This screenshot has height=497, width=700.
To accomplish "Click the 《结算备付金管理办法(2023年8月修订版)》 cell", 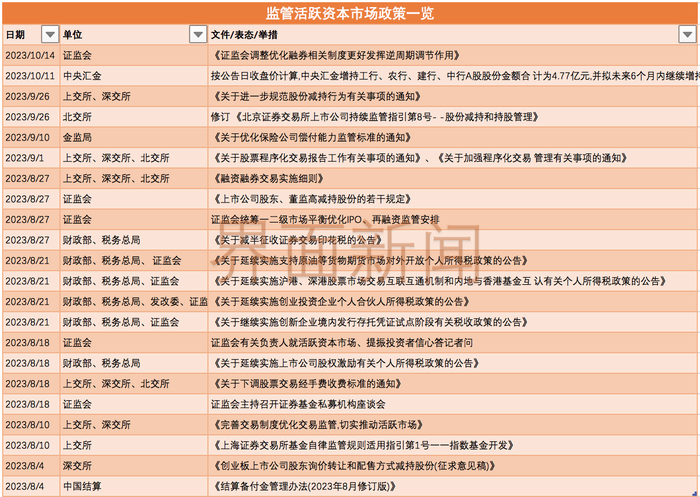I will point(453,486).
